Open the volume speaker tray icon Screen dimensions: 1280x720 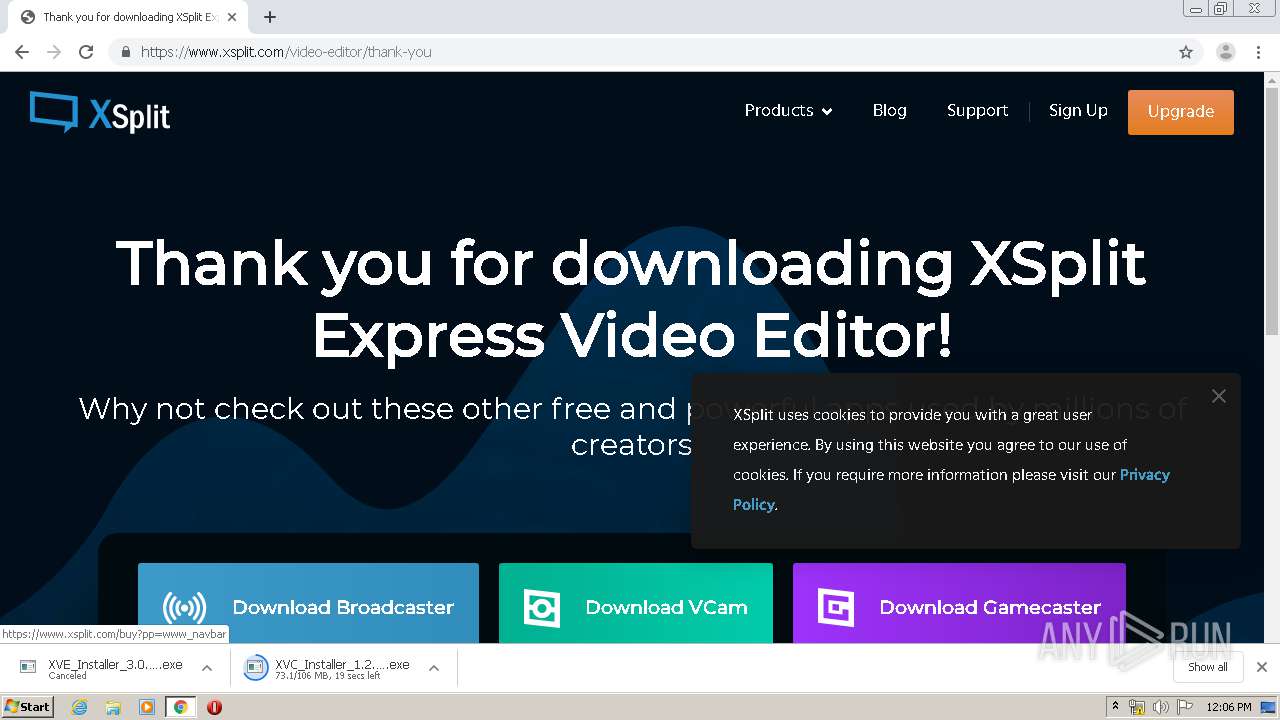(x=1160, y=707)
